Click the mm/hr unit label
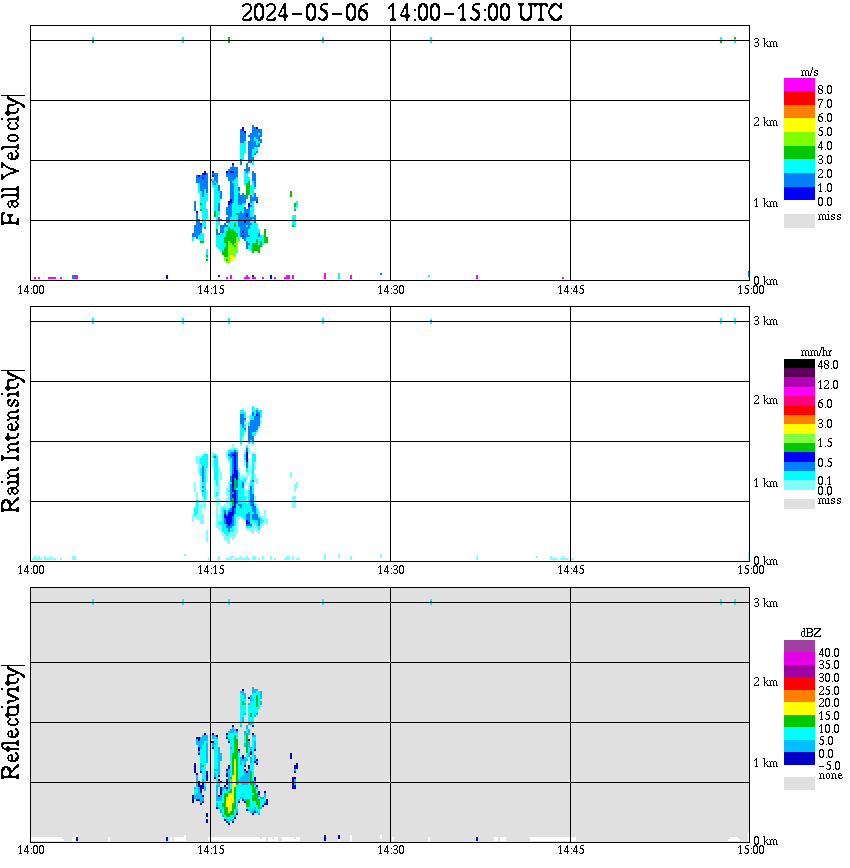This screenshot has width=850, height=868. click(x=816, y=352)
